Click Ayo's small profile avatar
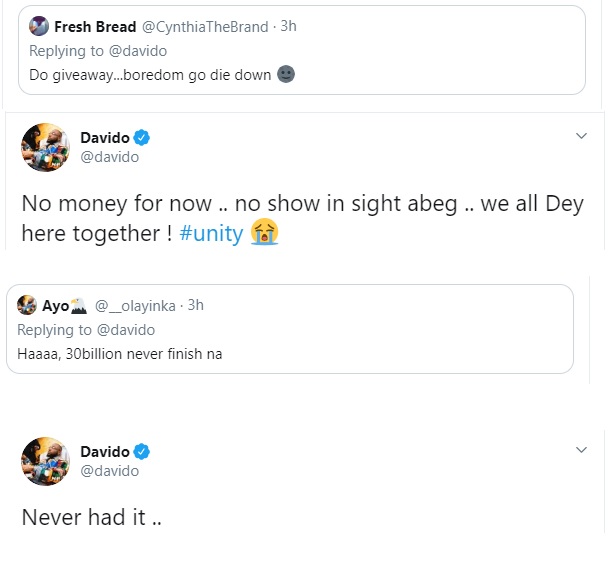610x570 pixels. [26, 307]
